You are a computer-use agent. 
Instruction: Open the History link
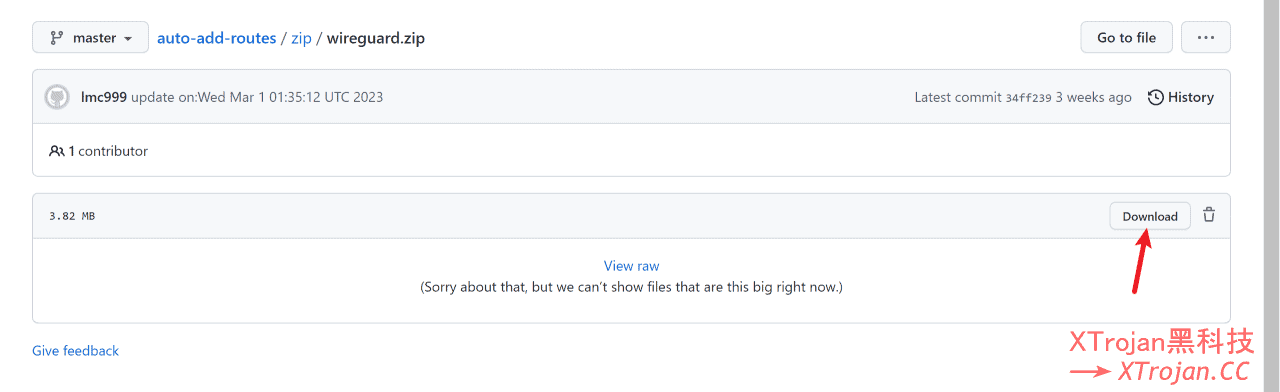(1181, 97)
